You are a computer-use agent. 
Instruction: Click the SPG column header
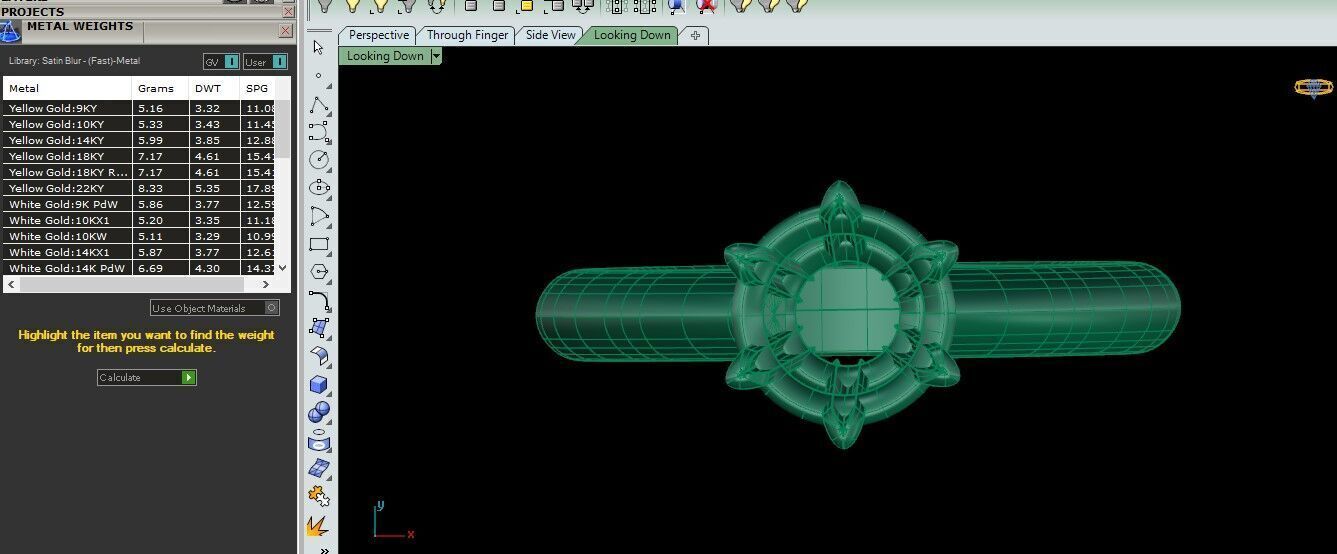pyautogui.click(x=258, y=88)
